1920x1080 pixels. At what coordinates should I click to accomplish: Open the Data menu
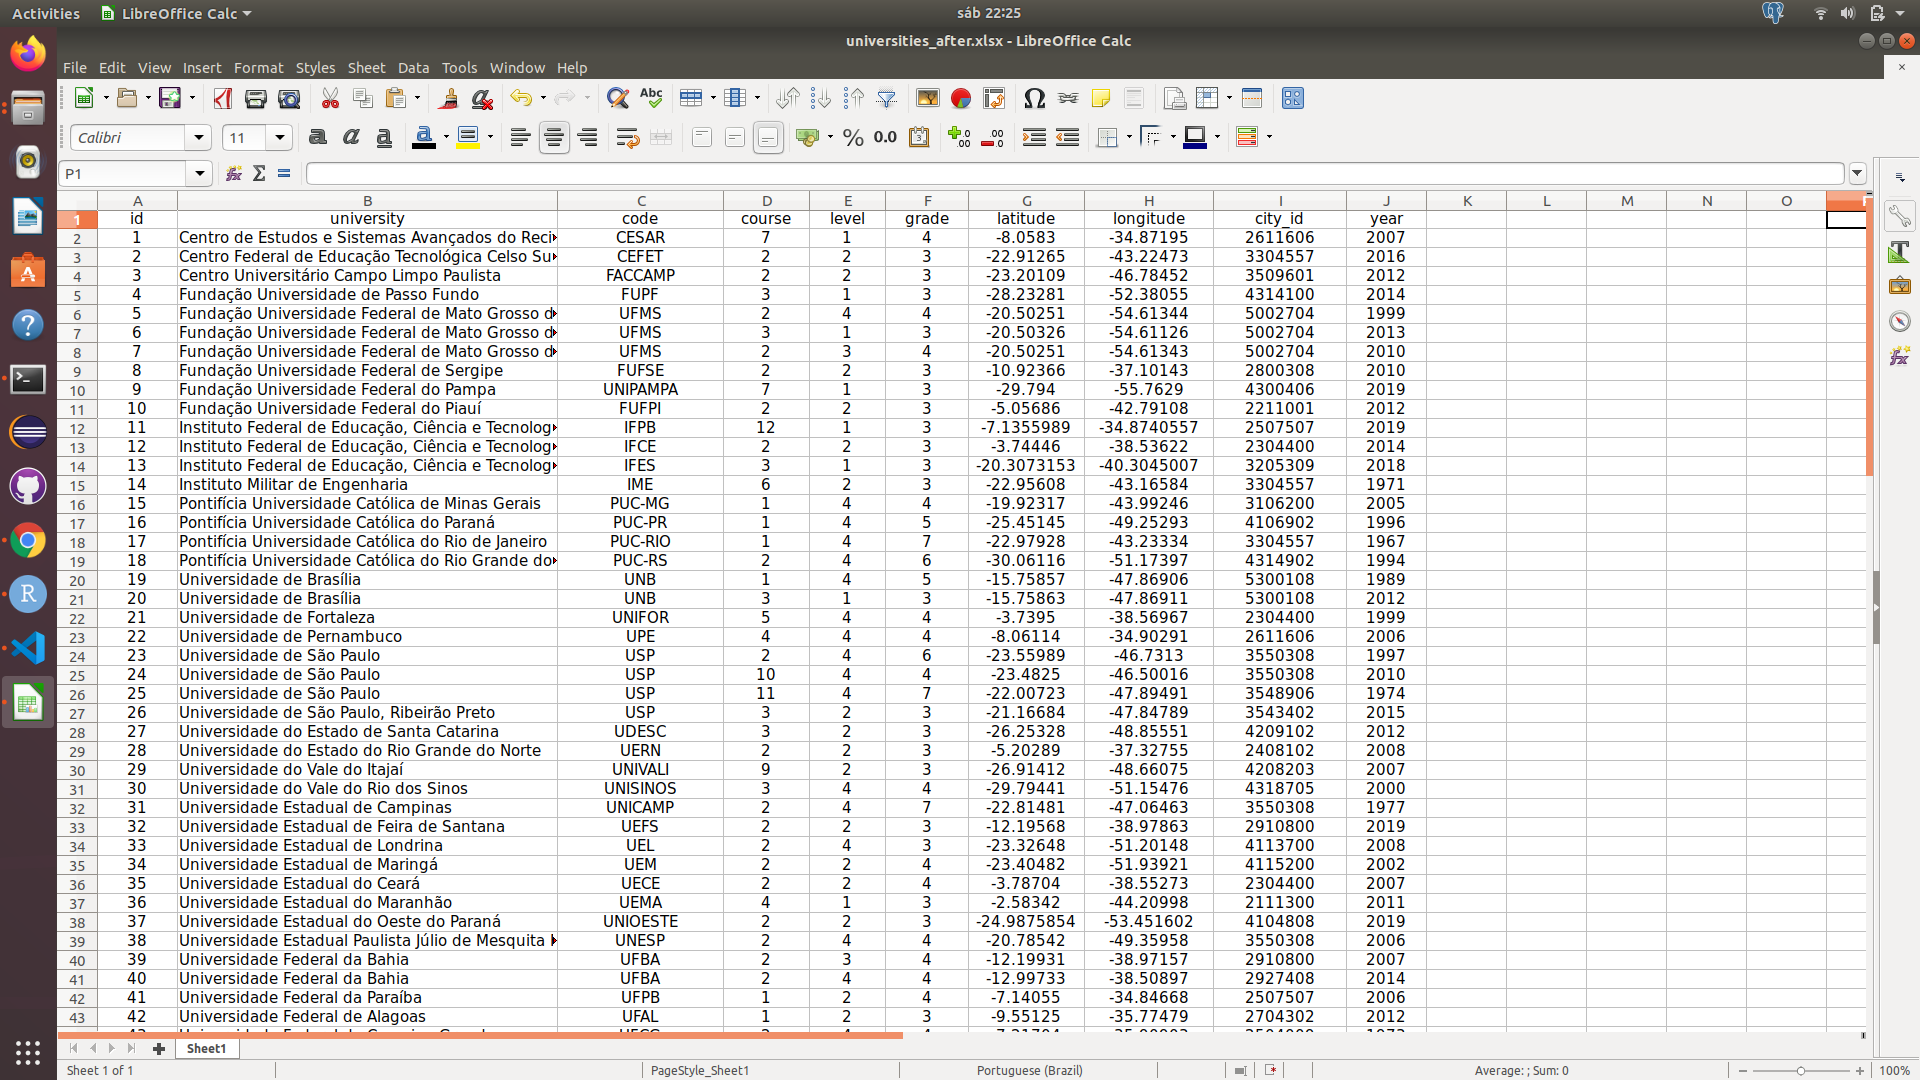pyautogui.click(x=413, y=67)
